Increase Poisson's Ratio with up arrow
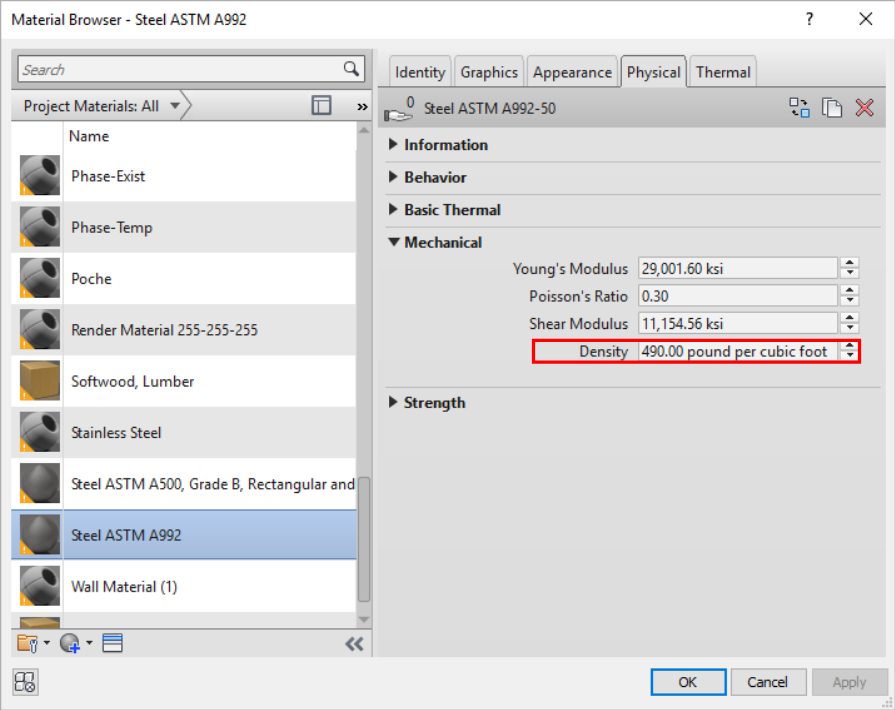Screen dimensions: 895x710 pyautogui.click(x=850, y=291)
